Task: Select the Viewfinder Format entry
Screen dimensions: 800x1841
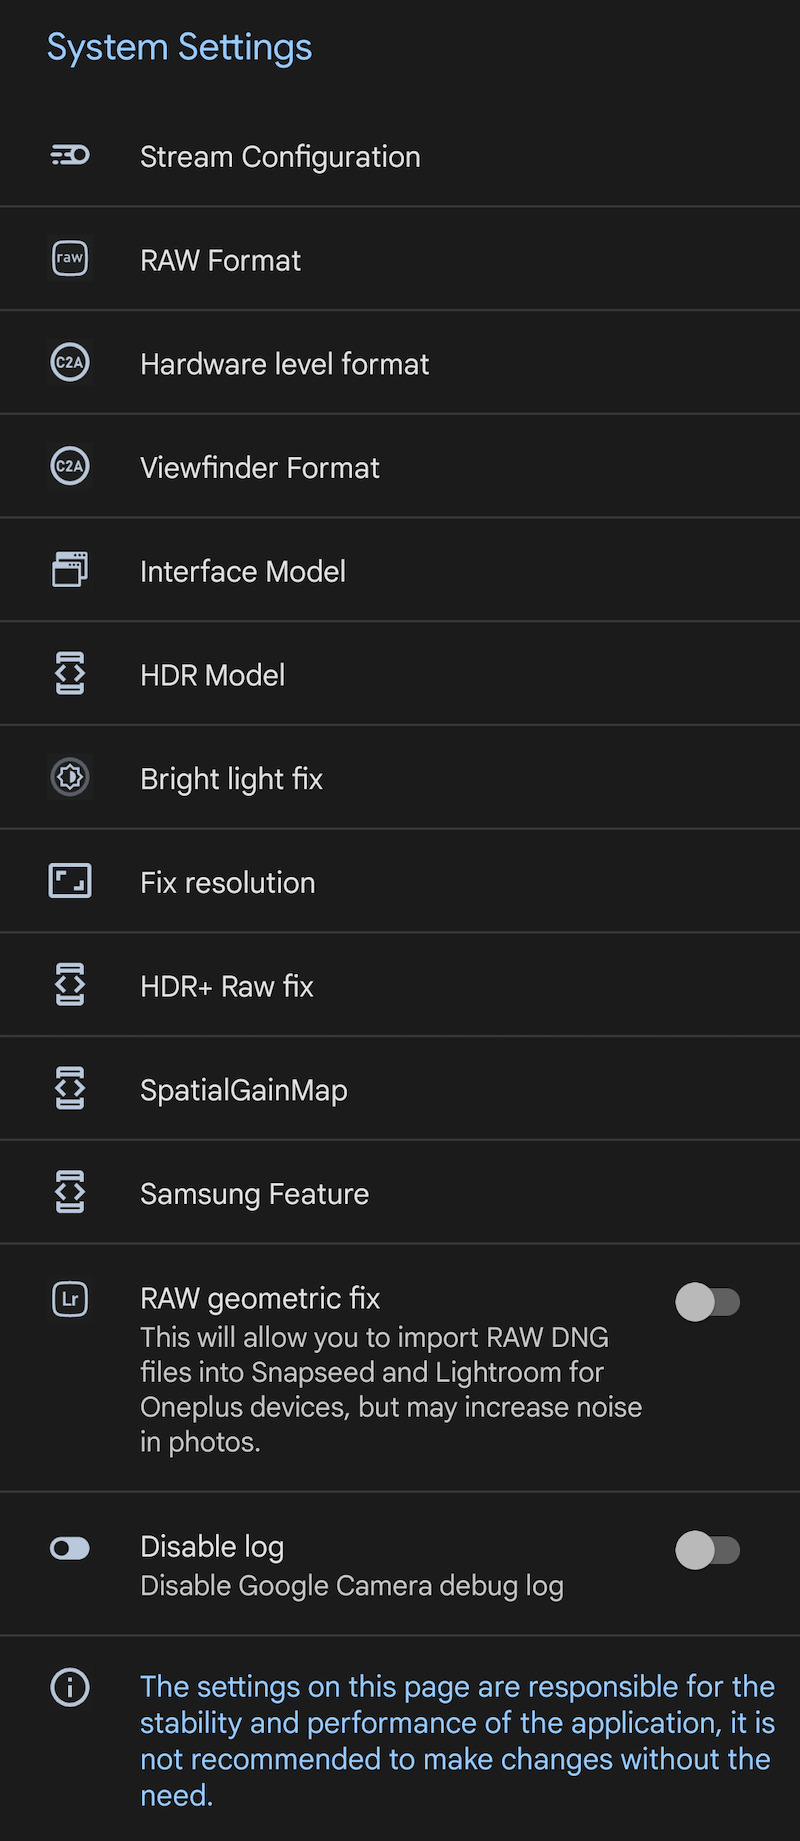Action: coord(400,466)
